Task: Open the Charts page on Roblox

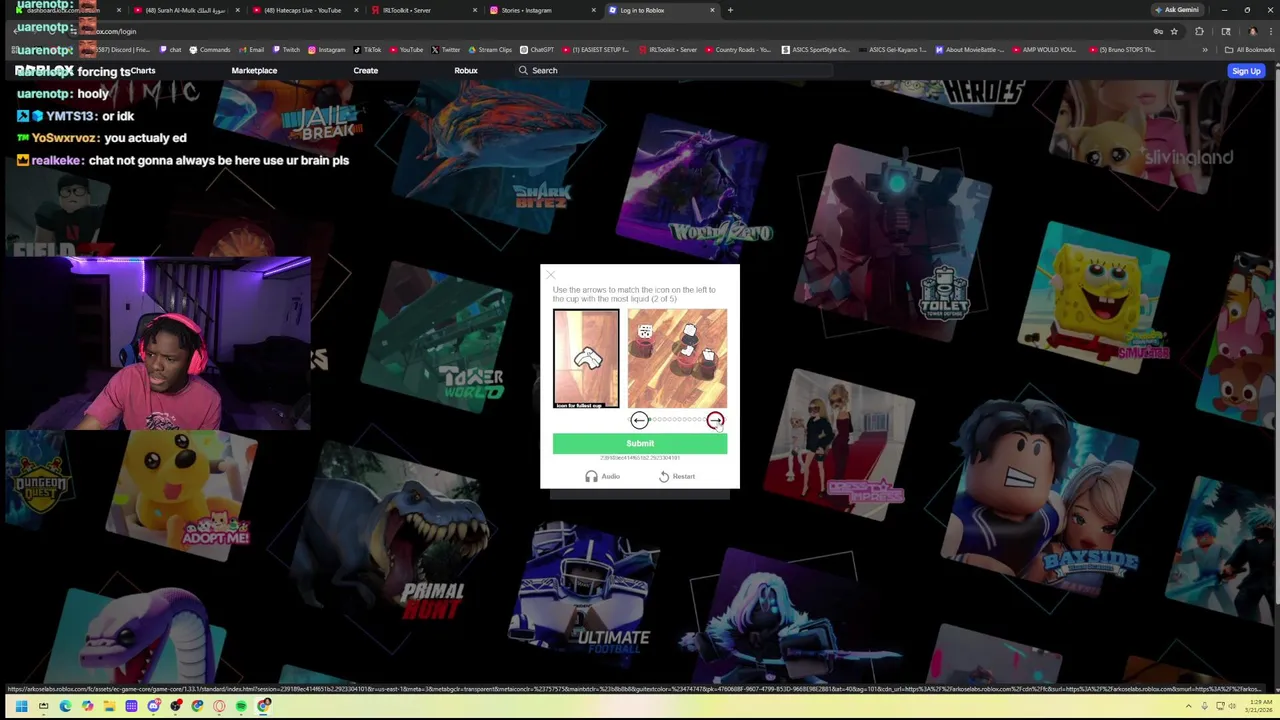Action: [143, 70]
